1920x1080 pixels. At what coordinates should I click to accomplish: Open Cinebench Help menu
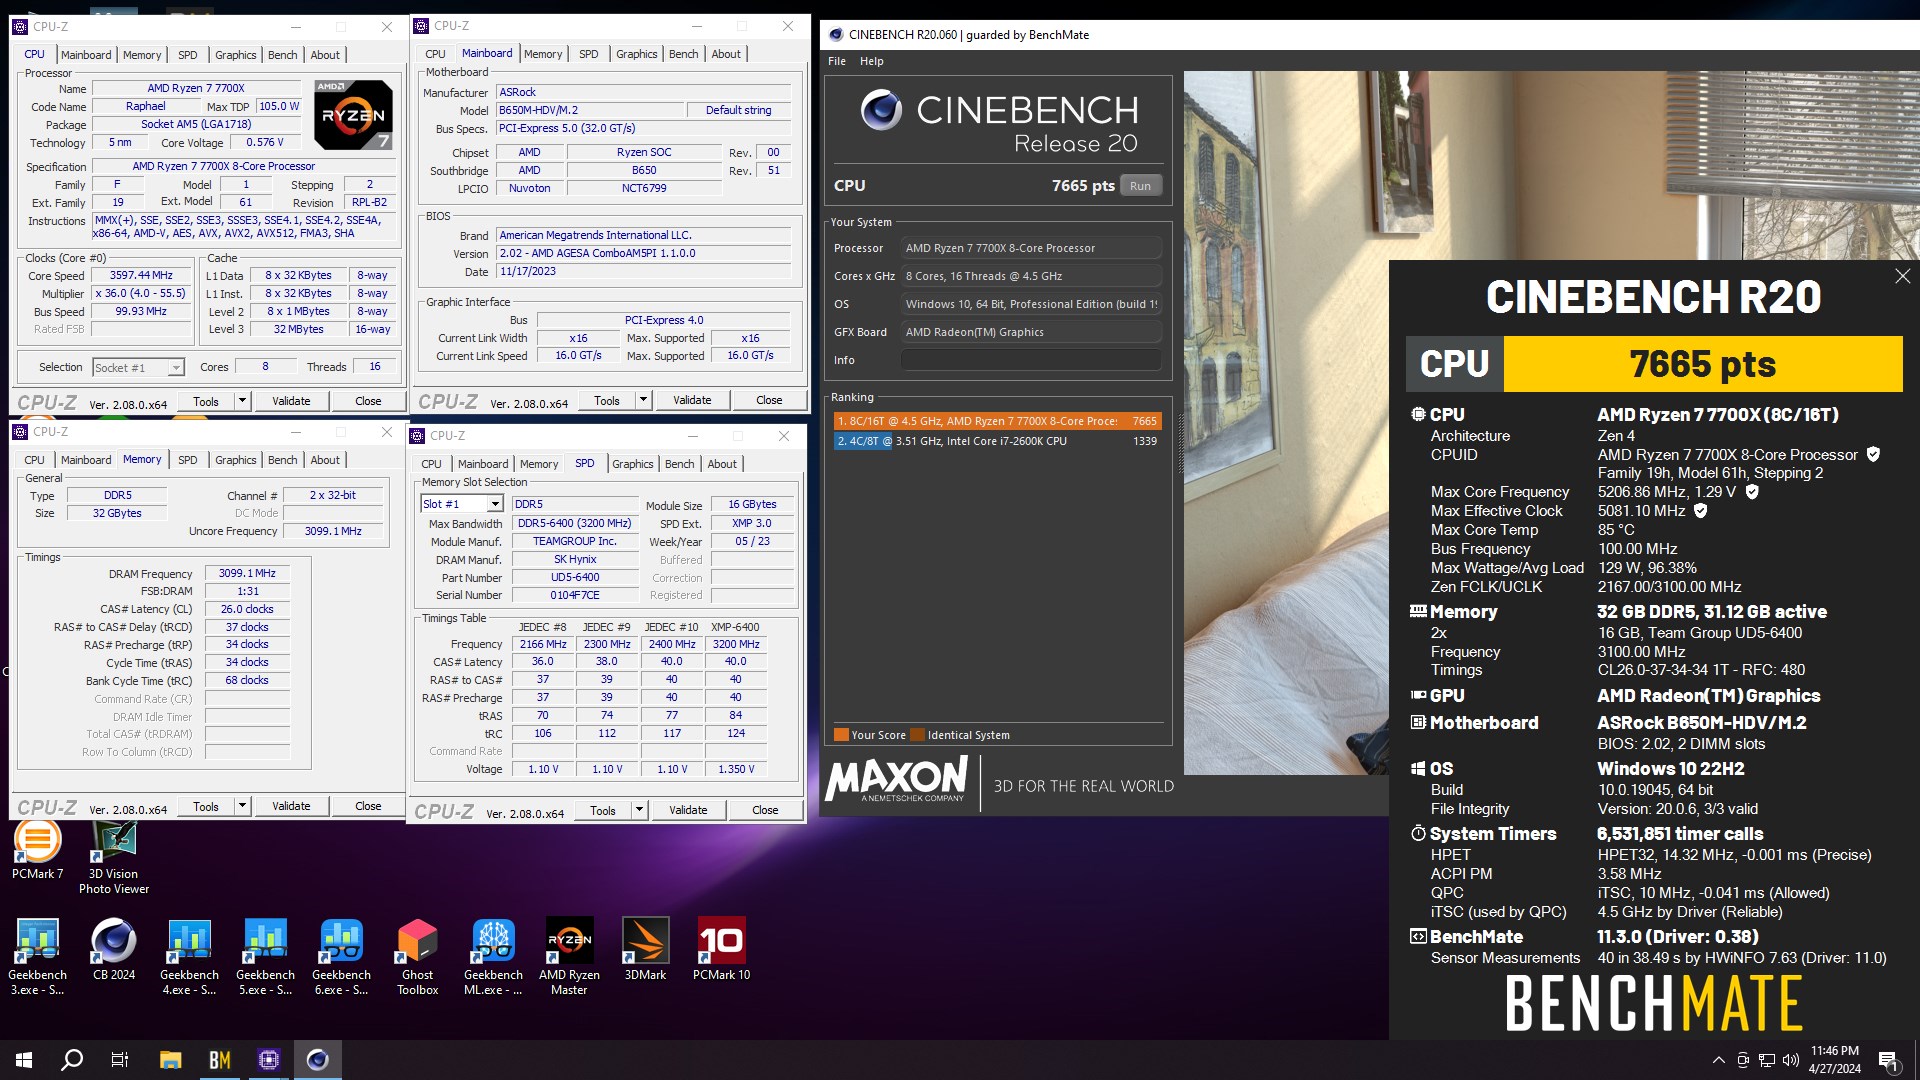point(872,61)
